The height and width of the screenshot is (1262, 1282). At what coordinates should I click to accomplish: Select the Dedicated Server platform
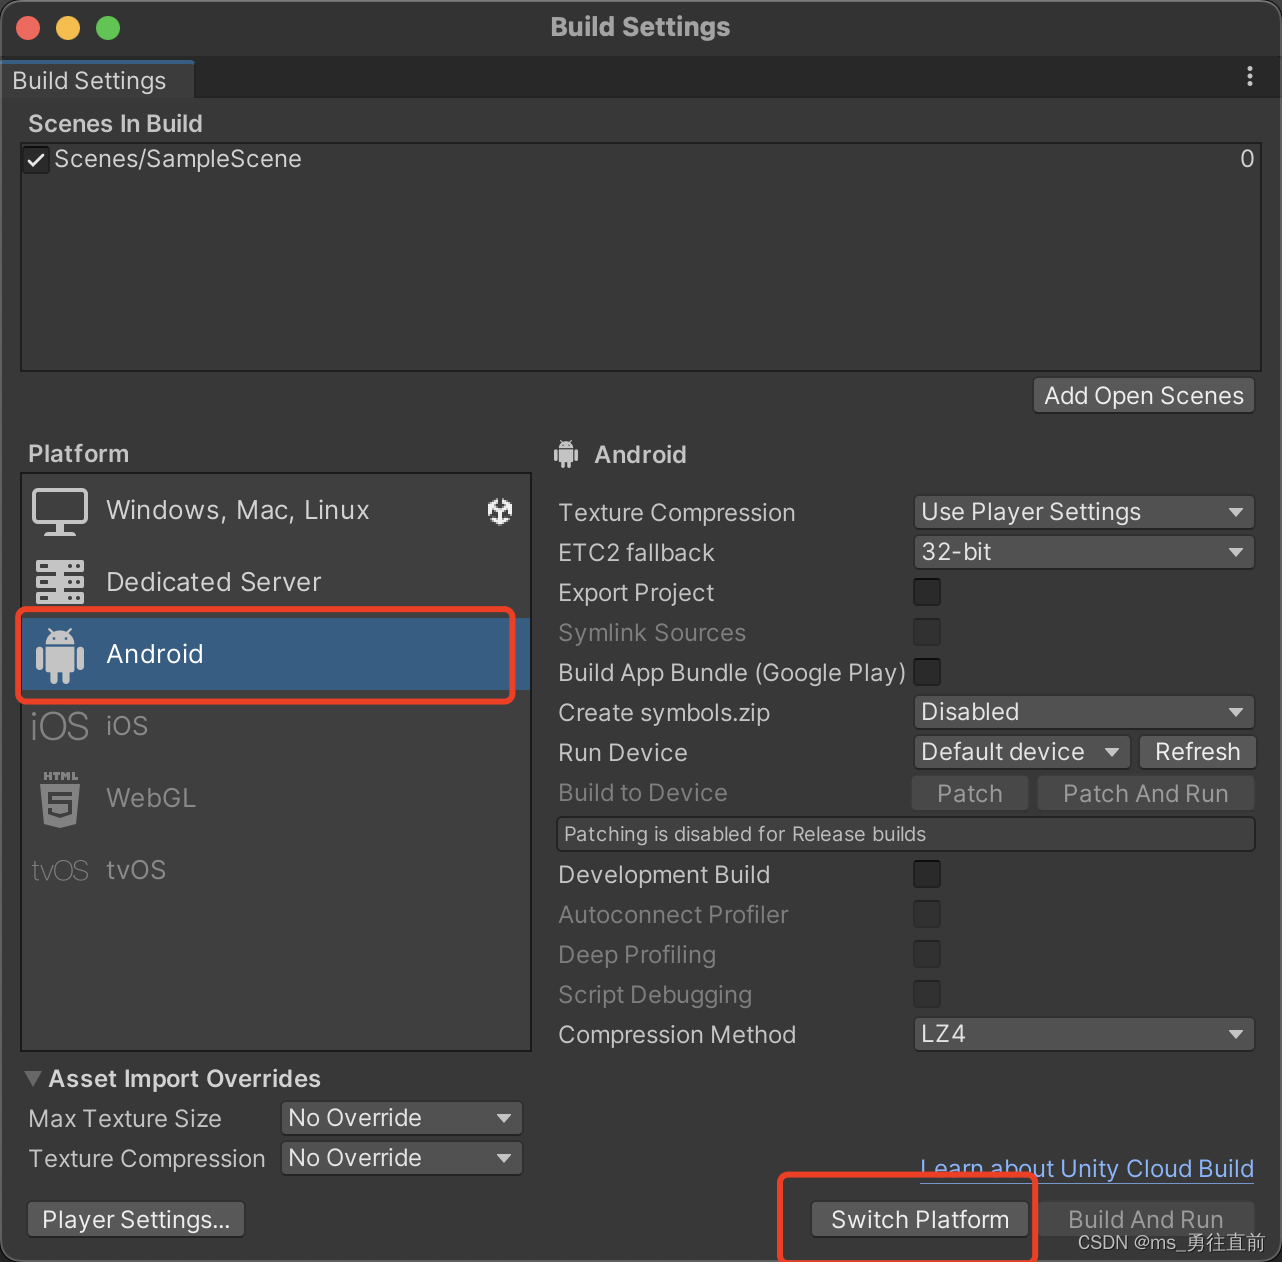(276, 582)
